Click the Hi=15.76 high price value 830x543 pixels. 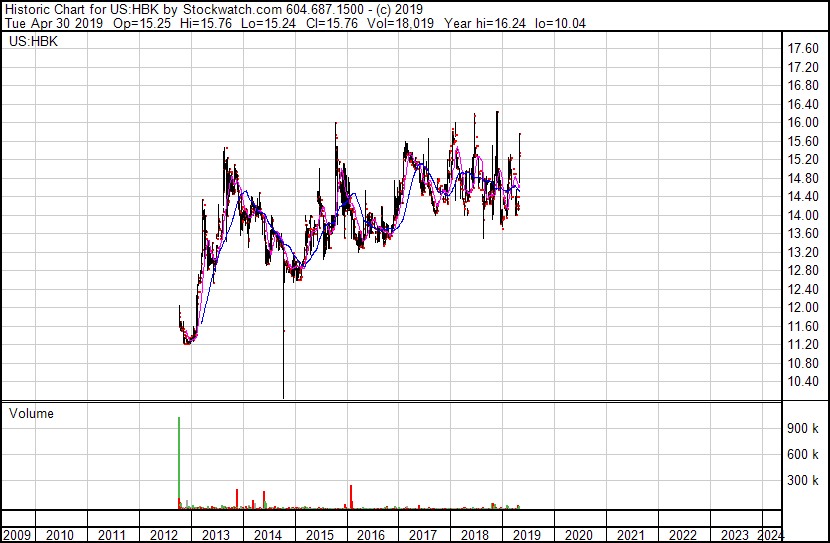click(x=206, y=23)
